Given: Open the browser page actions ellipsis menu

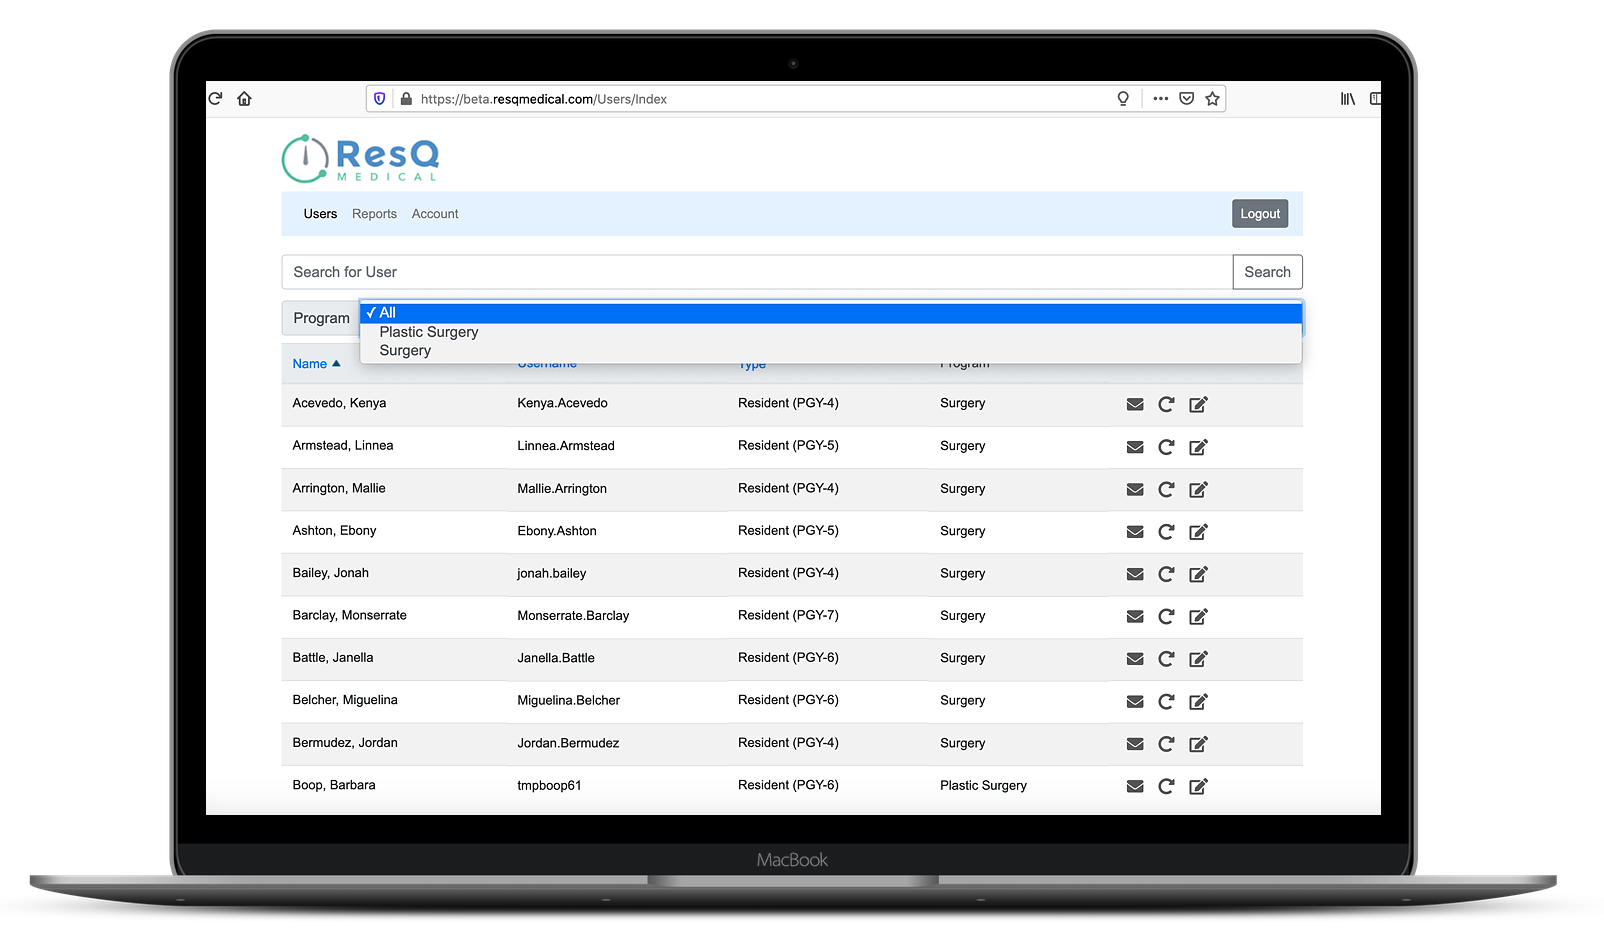Looking at the screenshot, I should tap(1160, 98).
